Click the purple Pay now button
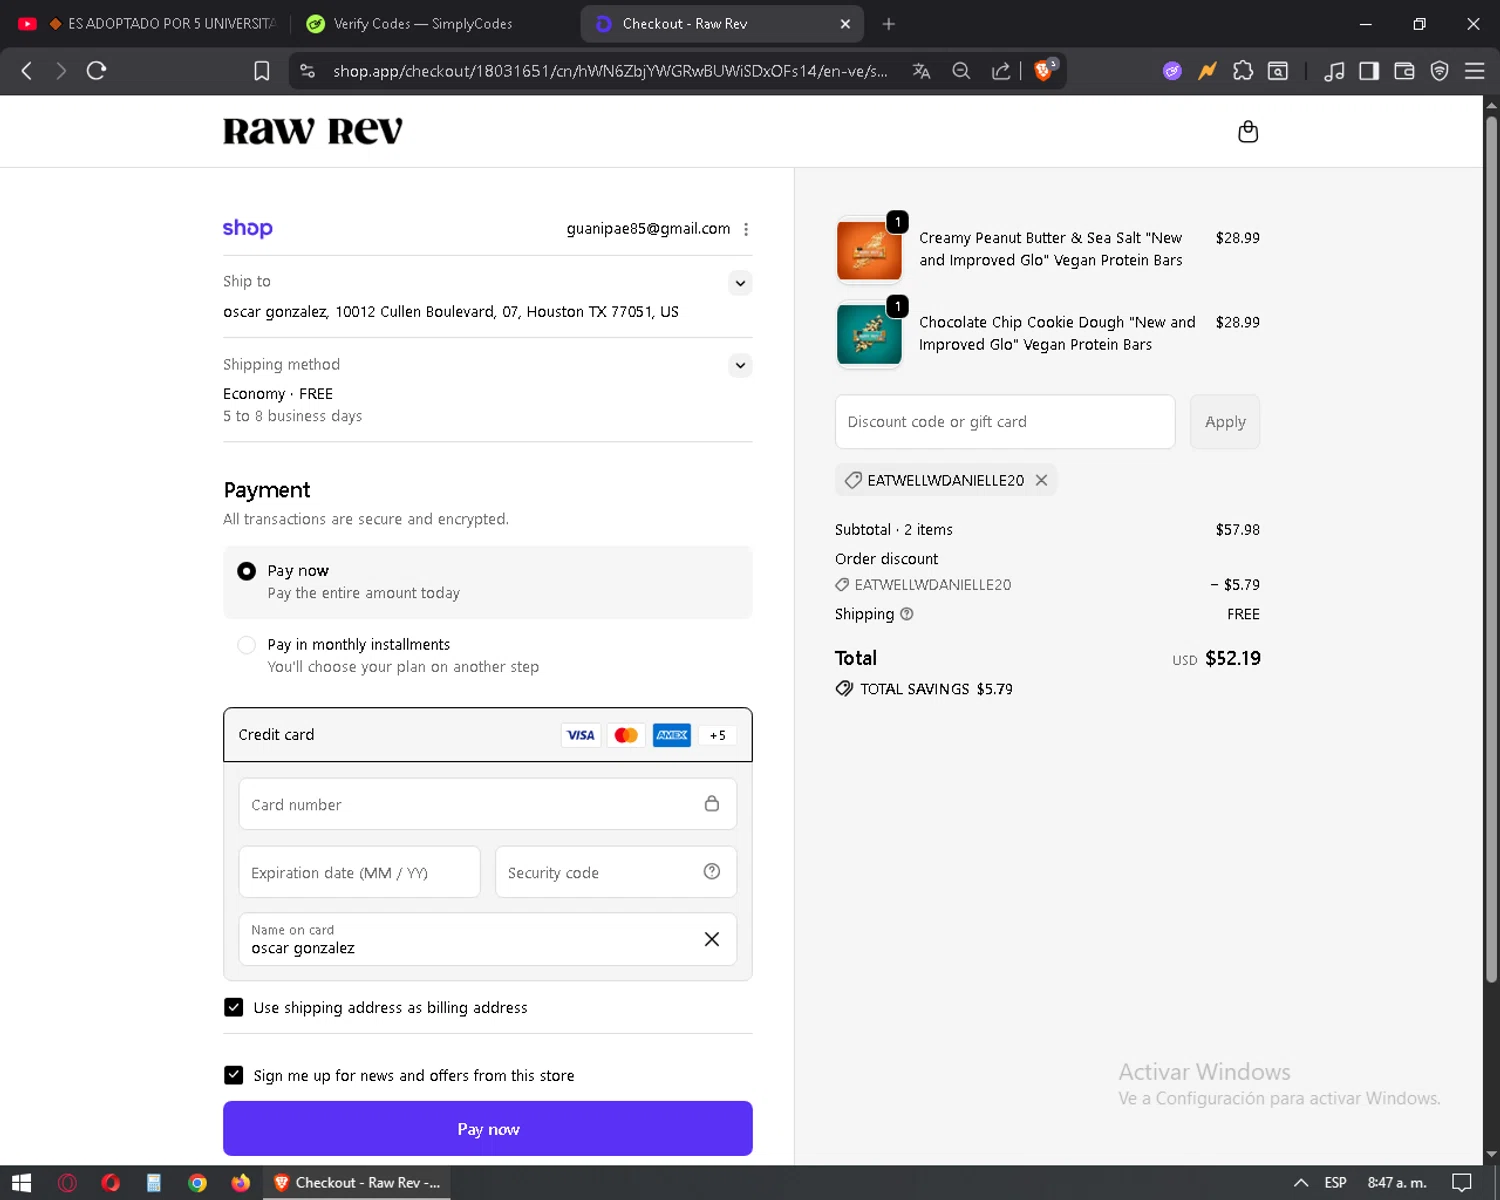Image resolution: width=1500 pixels, height=1200 pixels. pyautogui.click(x=488, y=1128)
